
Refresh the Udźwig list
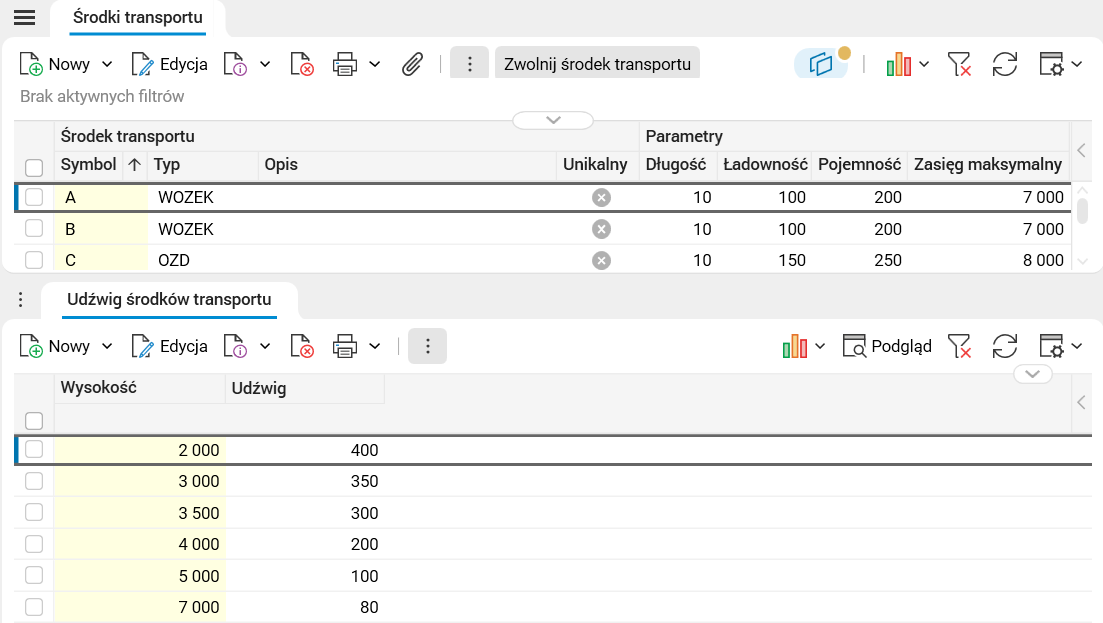pos(1004,346)
